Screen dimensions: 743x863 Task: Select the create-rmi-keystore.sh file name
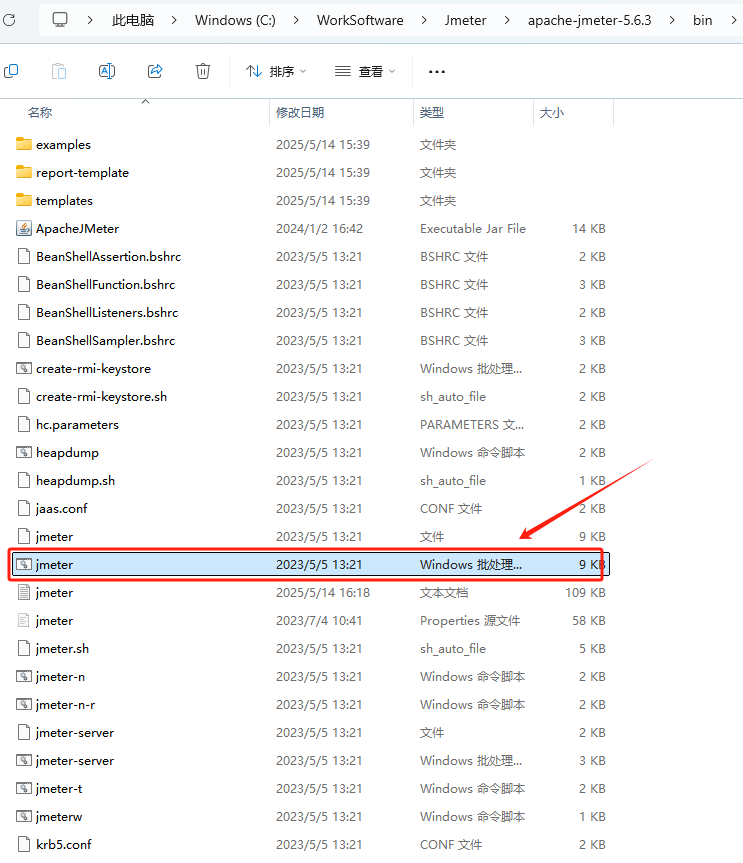tap(101, 397)
